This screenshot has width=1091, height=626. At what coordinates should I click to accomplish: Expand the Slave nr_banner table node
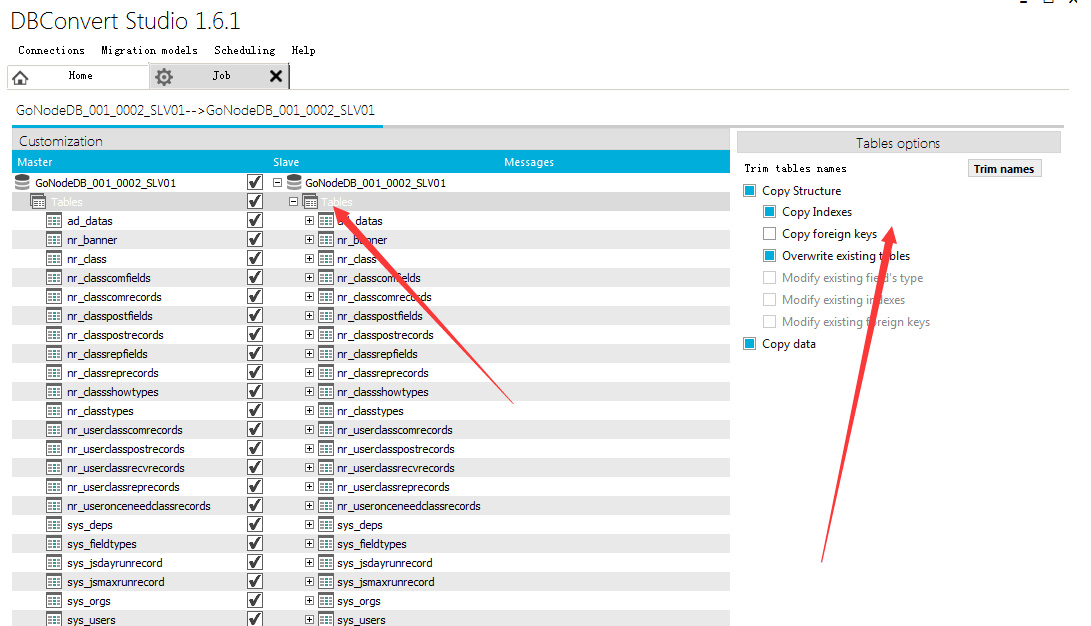tap(310, 239)
